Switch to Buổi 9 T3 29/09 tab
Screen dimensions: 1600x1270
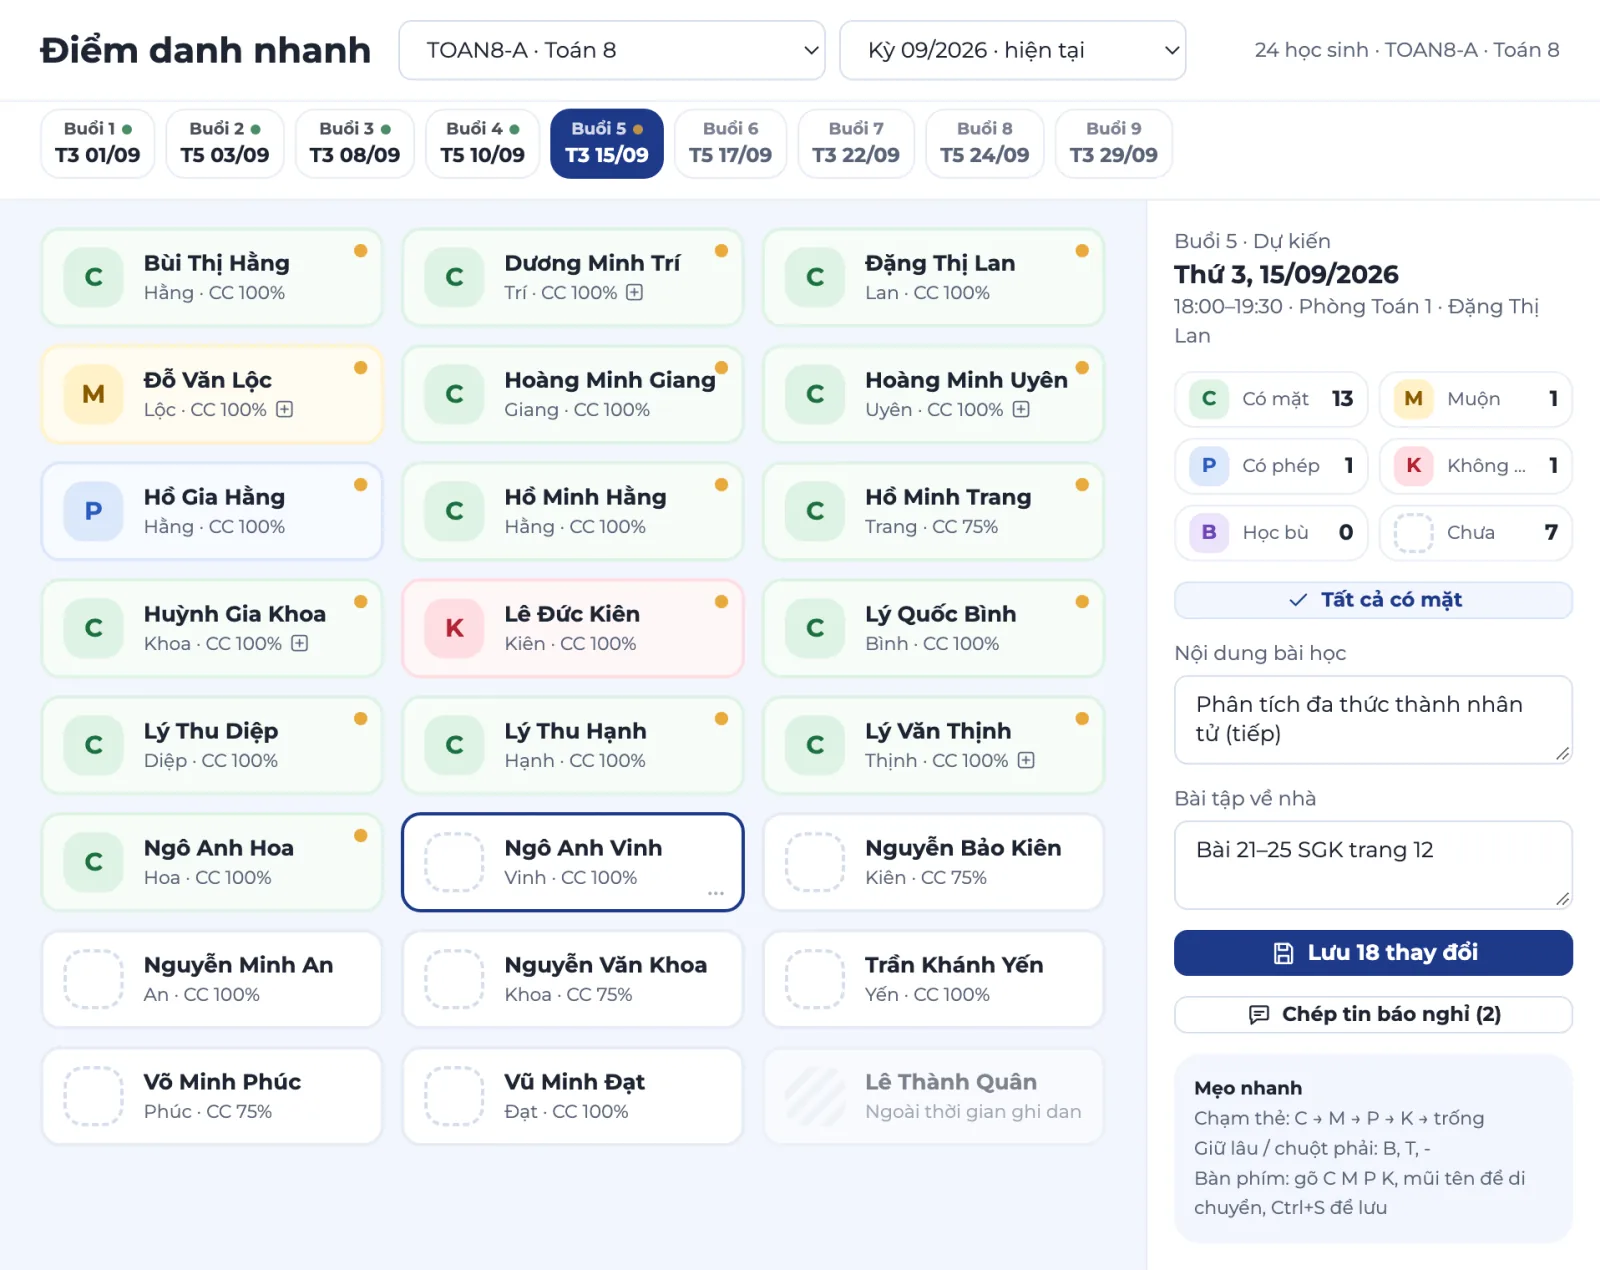(1113, 143)
